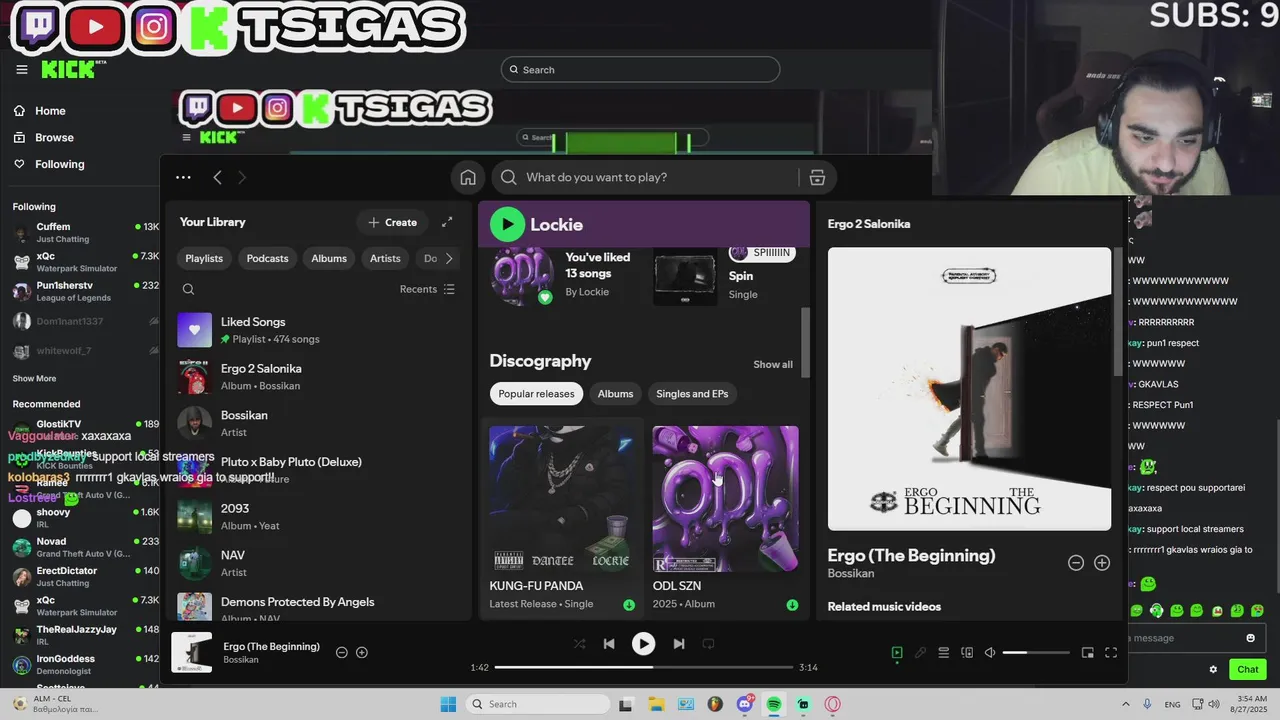The width and height of the screenshot is (1280, 720).
Task: Select Singles and EPs discography filter
Action: [x=692, y=394]
